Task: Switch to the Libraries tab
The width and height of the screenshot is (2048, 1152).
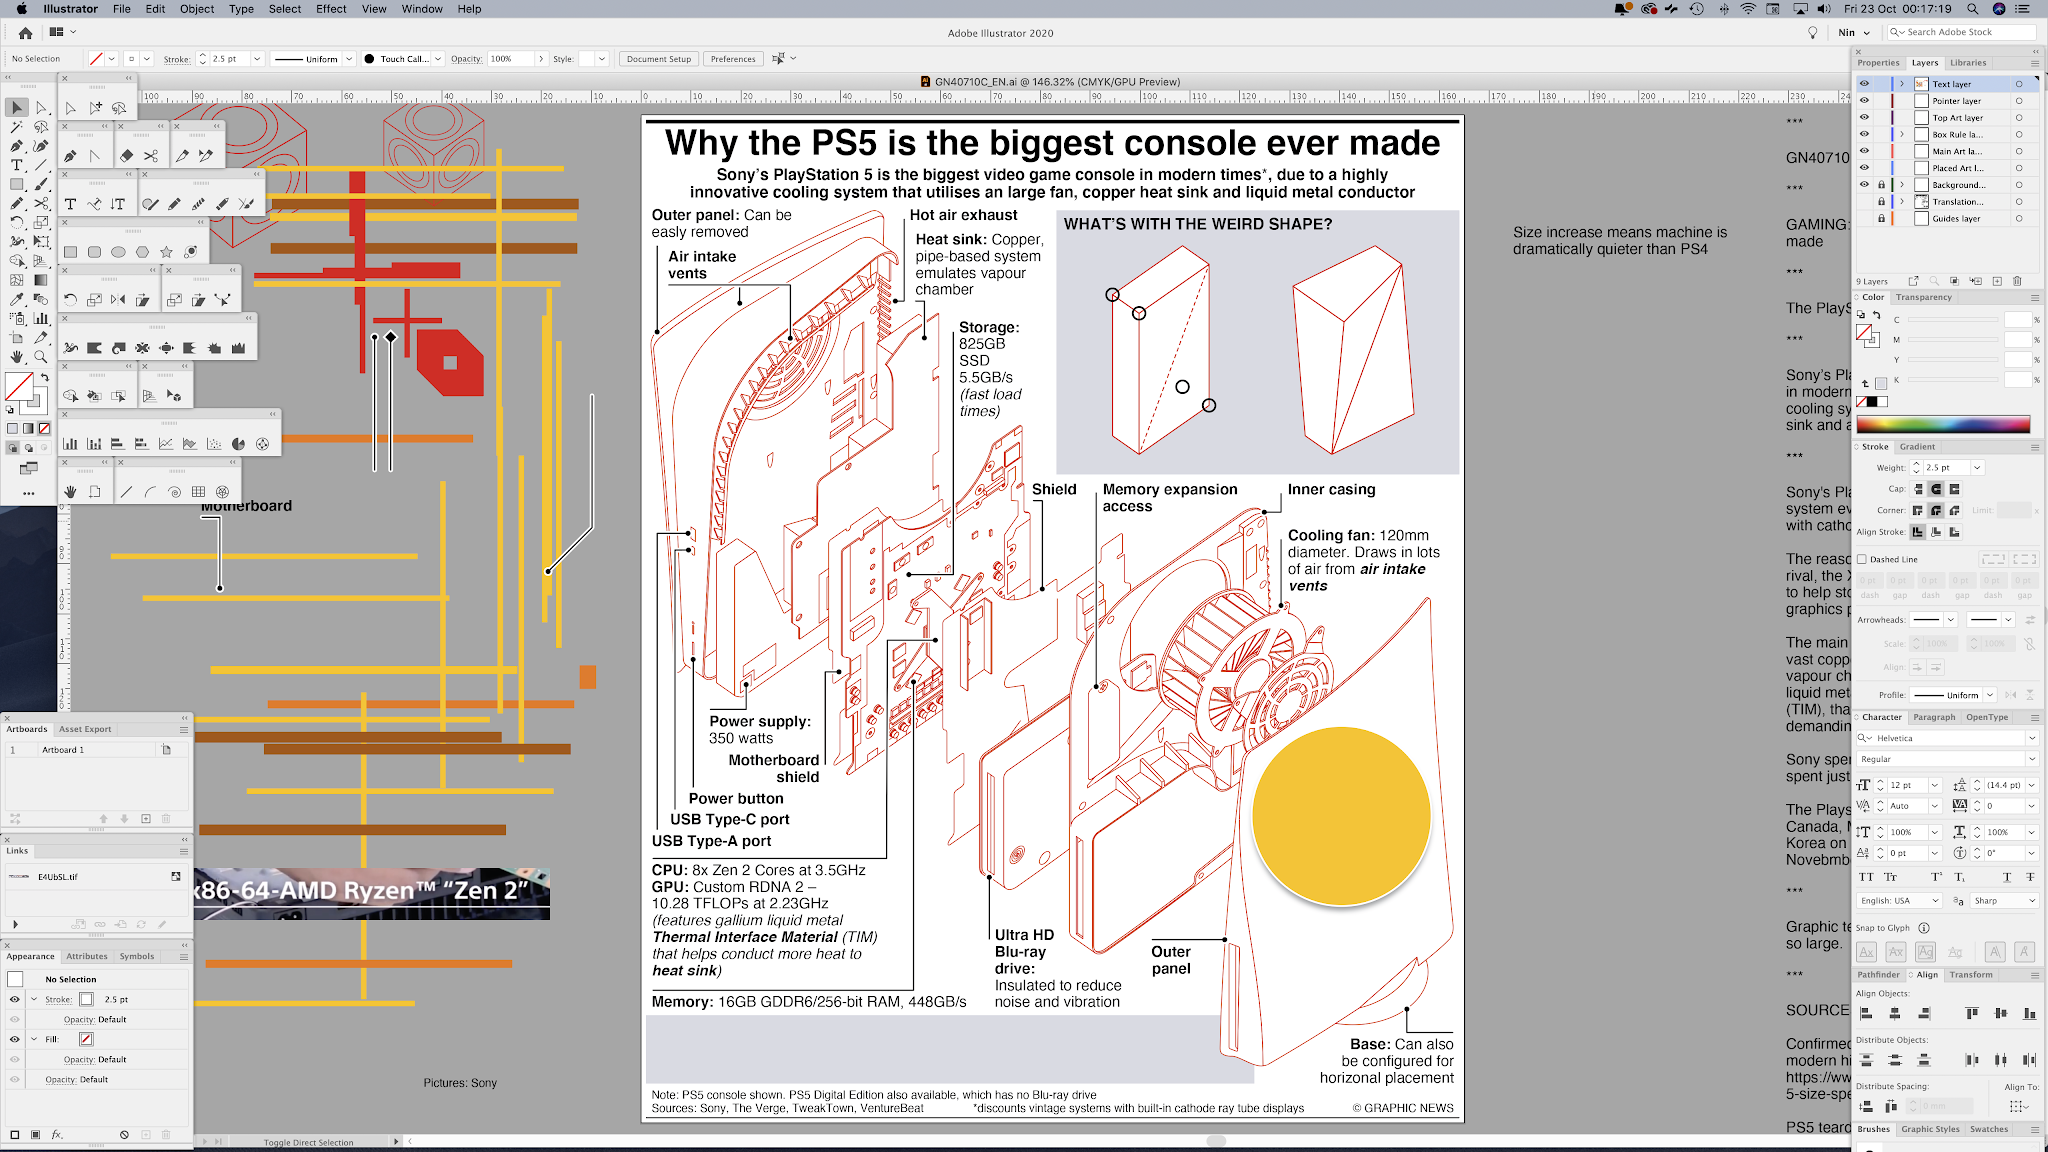Action: pos(1968,63)
